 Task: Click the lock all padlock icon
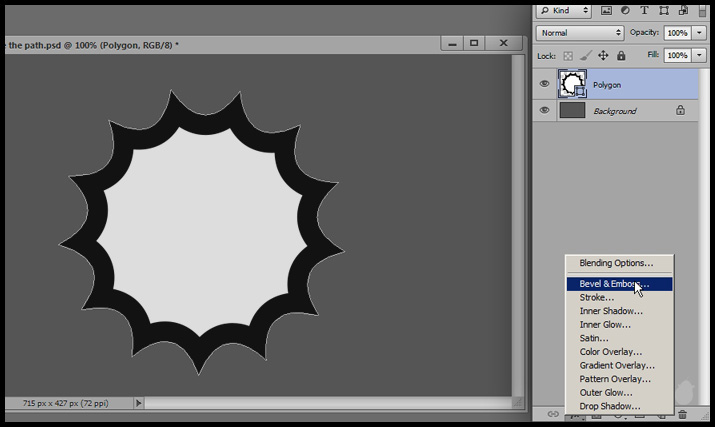click(621, 56)
